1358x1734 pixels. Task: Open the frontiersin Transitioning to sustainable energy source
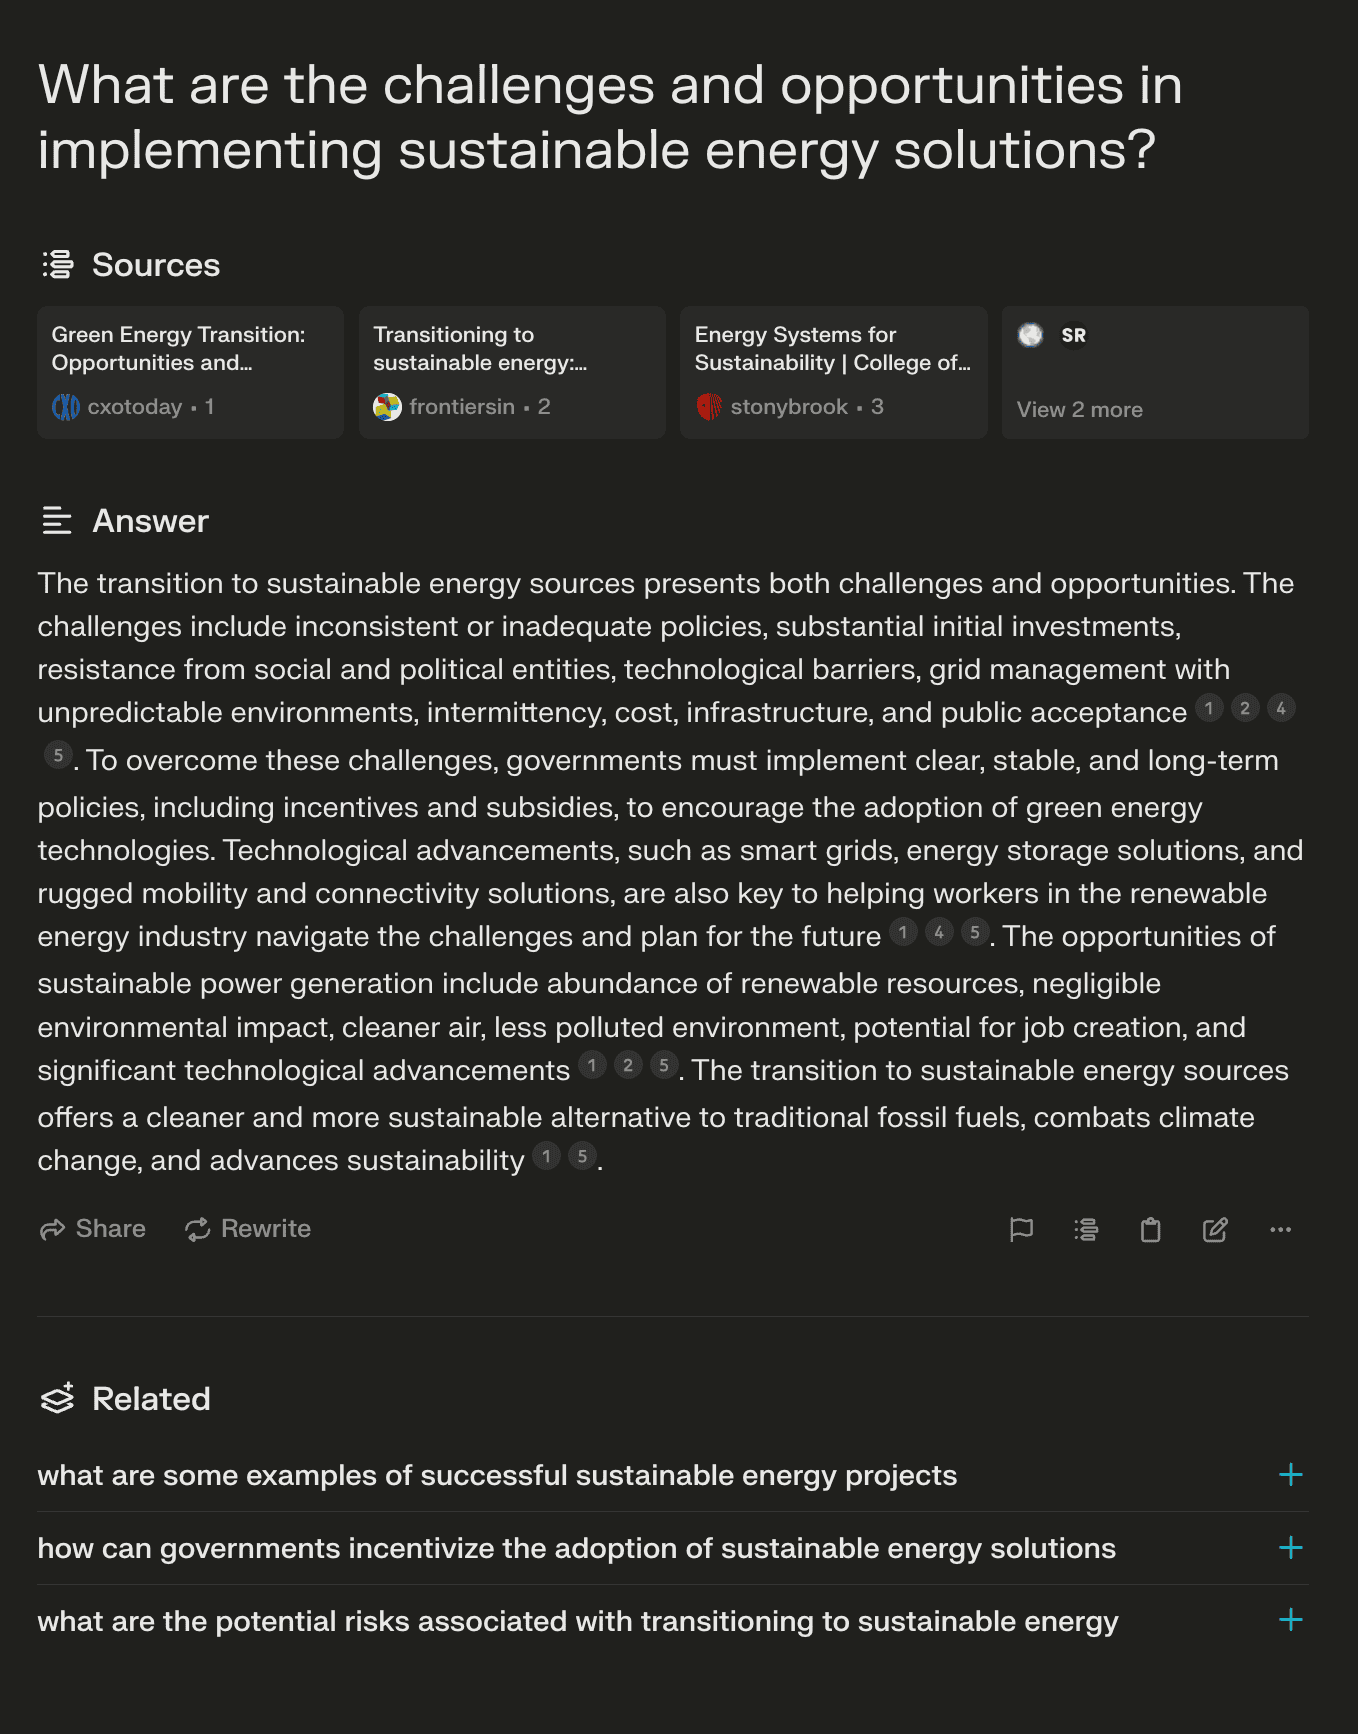coord(512,372)
